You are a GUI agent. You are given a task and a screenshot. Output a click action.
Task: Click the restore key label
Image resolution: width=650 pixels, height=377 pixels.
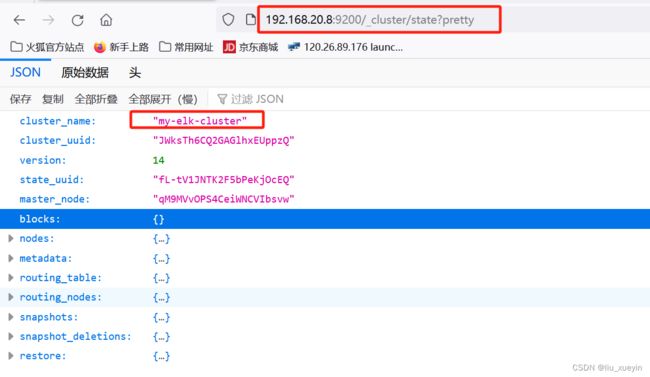[x=43, y=356]
